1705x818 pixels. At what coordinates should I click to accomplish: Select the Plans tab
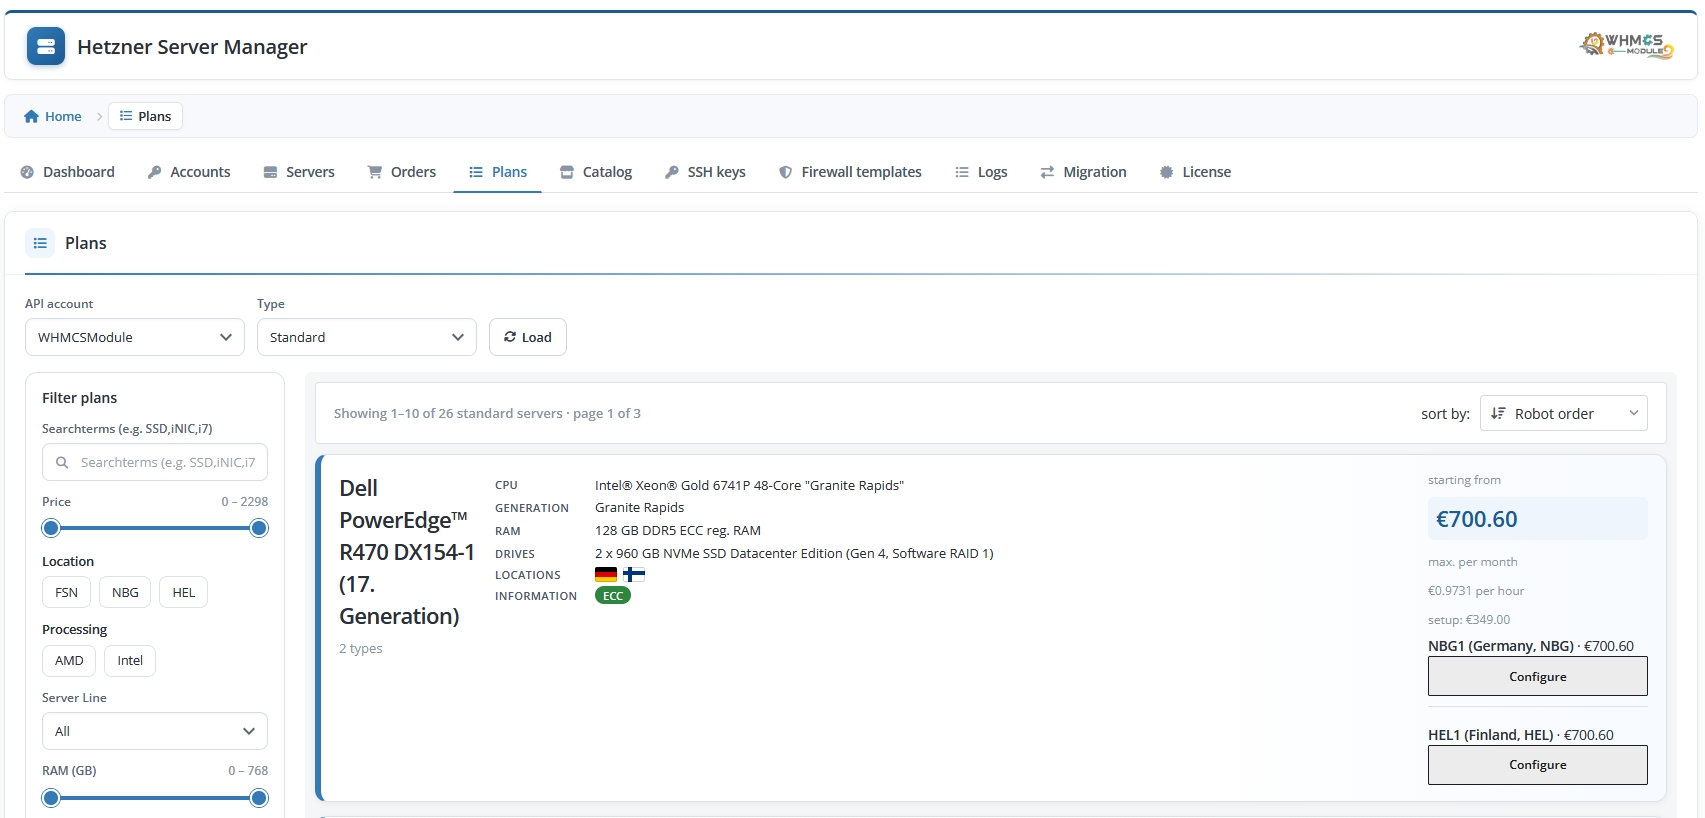click(x=498, y=172)
